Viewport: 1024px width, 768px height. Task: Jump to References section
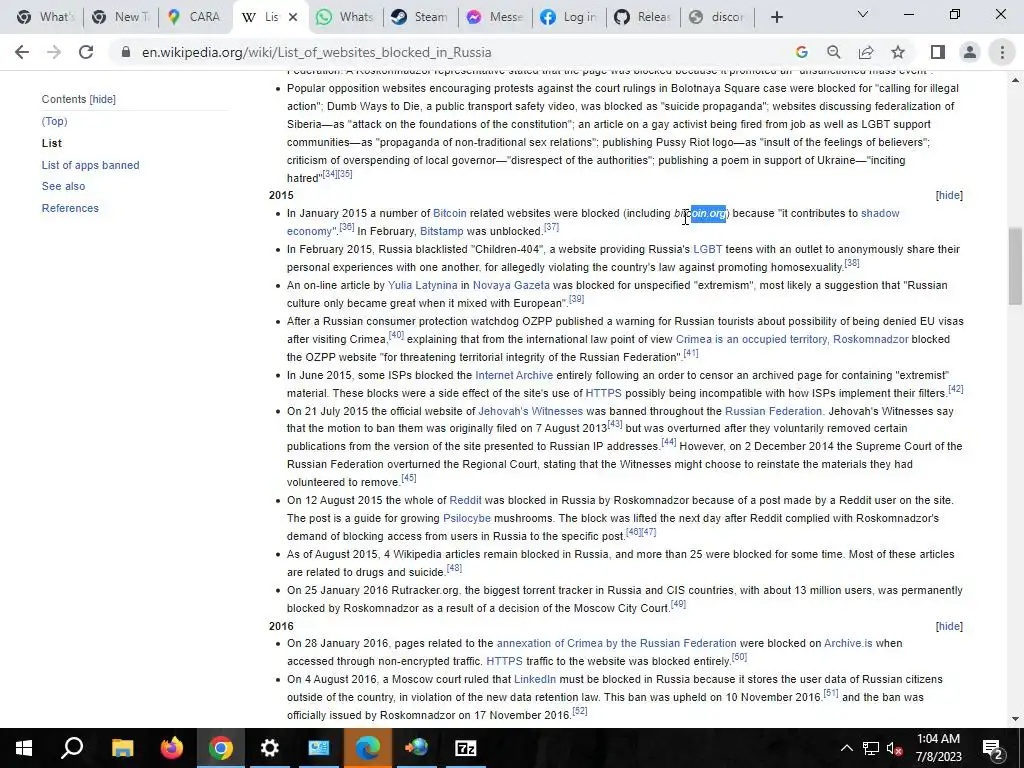tap(70, 208)
